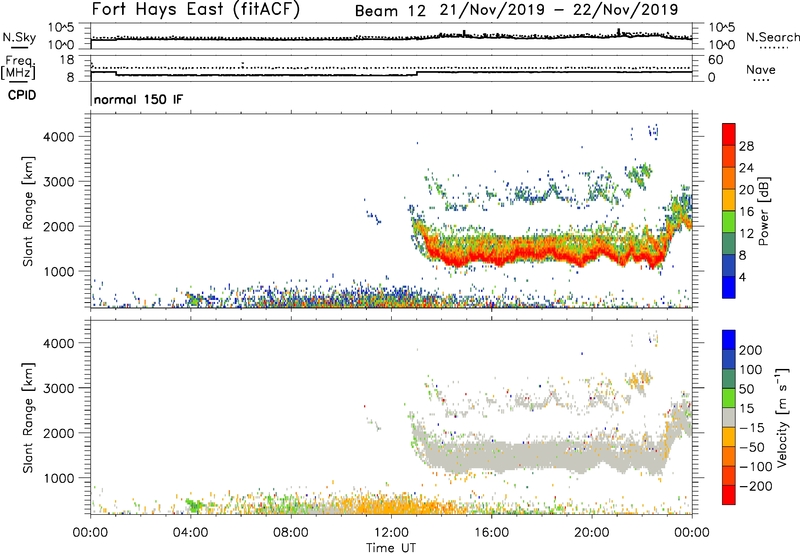
Task: Click the '16:00' time axis tick label
Action: pos(491,533)
